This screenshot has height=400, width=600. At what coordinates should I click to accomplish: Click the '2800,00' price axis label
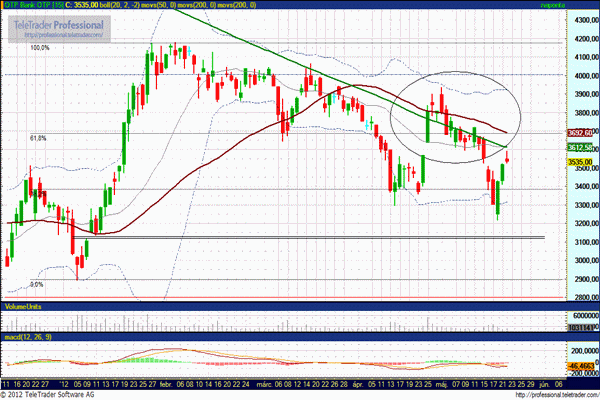586,297
